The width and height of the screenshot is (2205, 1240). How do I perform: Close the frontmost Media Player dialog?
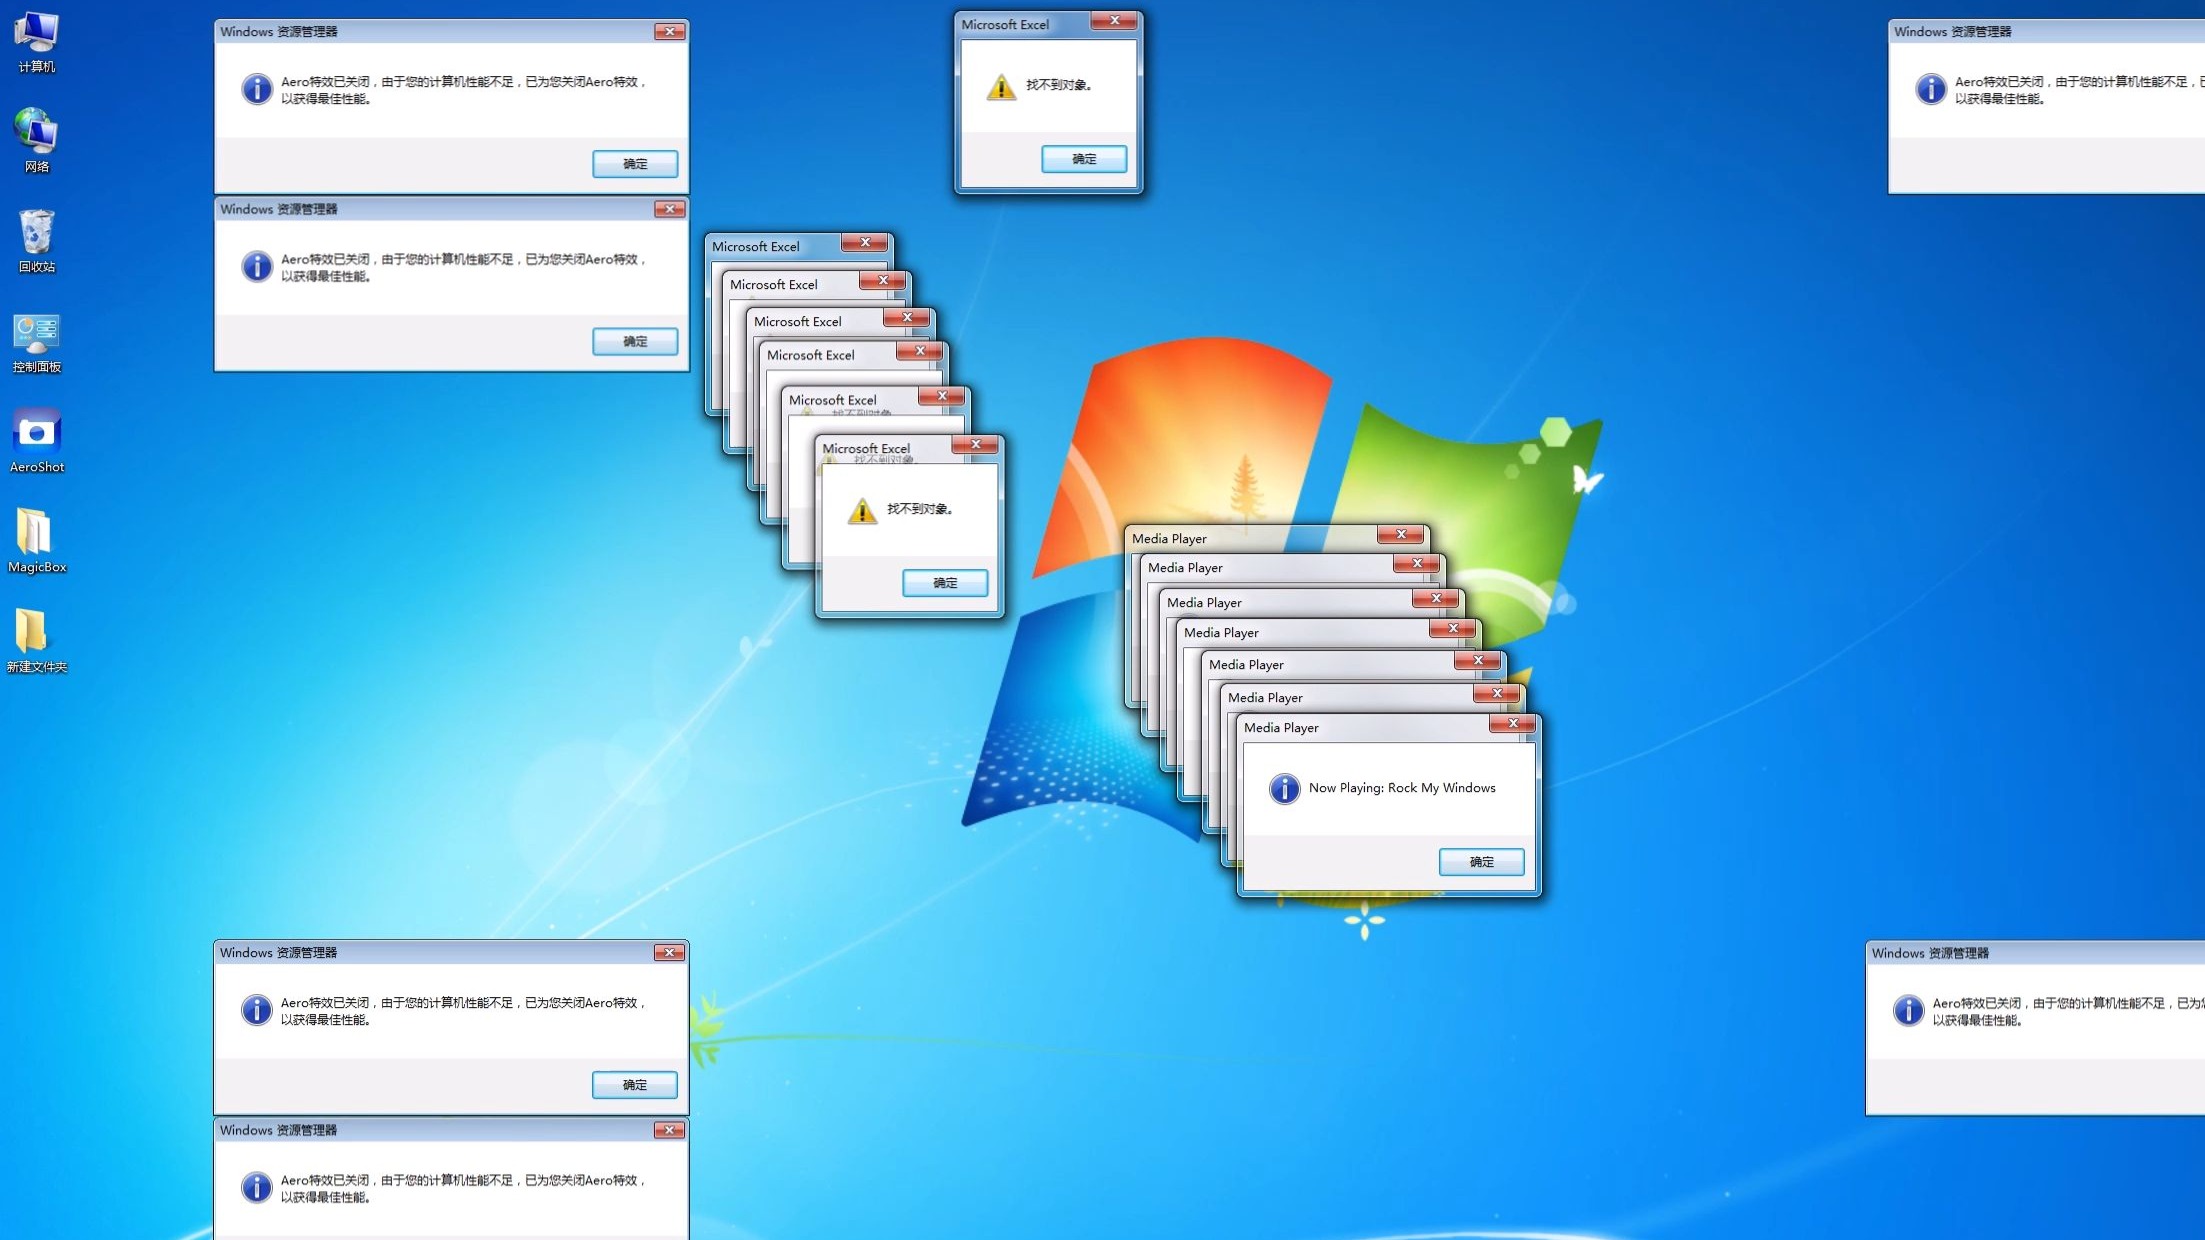(1513, 723)
